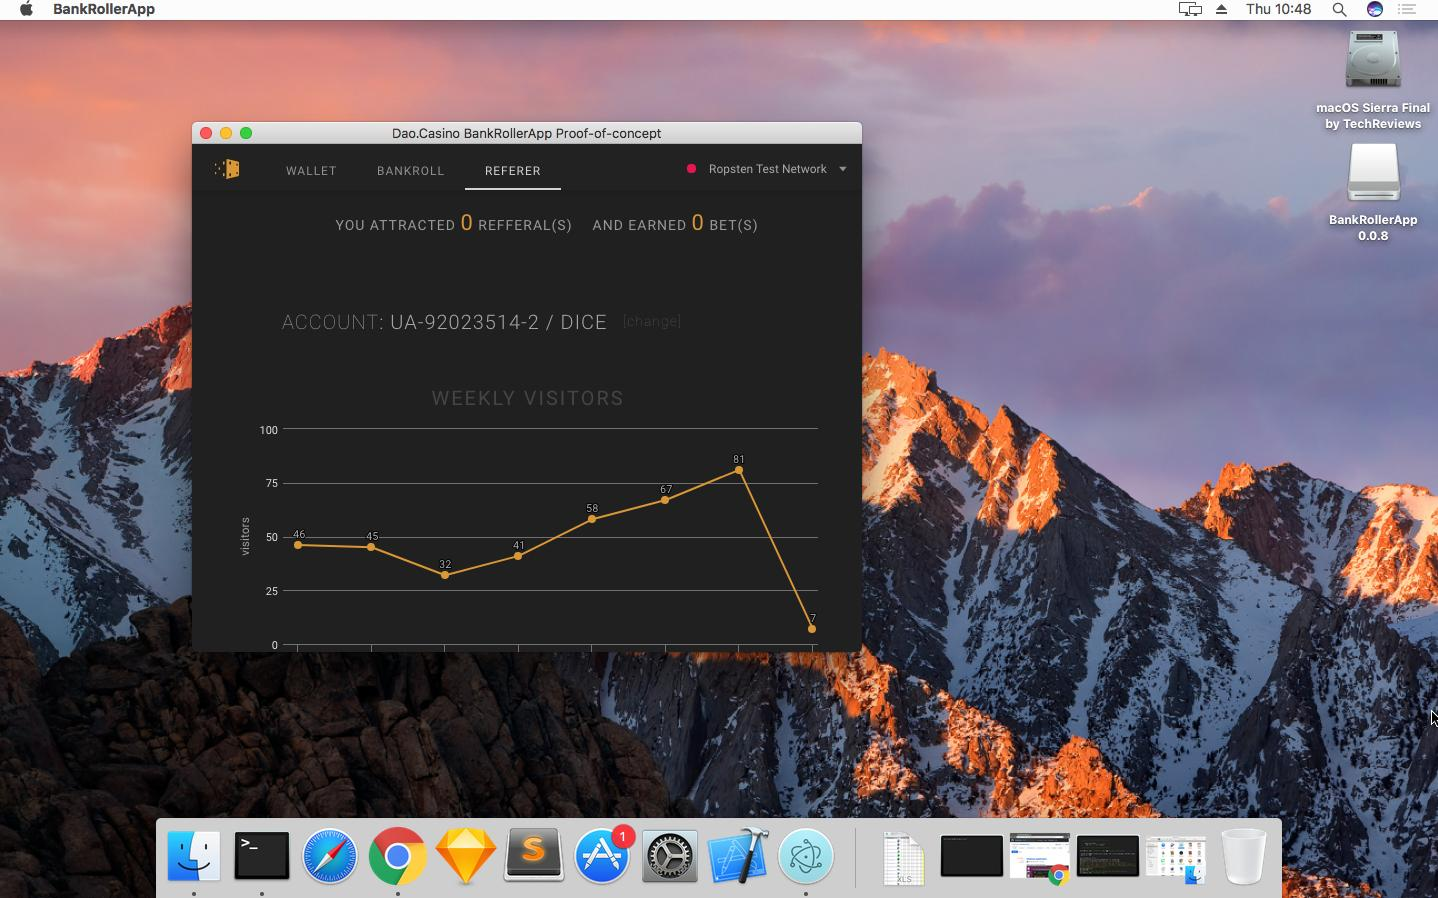The width and height of the screenshot is (1438, 898).
Task: Click the Electron app icon in dock
Action: coord(806,856)
